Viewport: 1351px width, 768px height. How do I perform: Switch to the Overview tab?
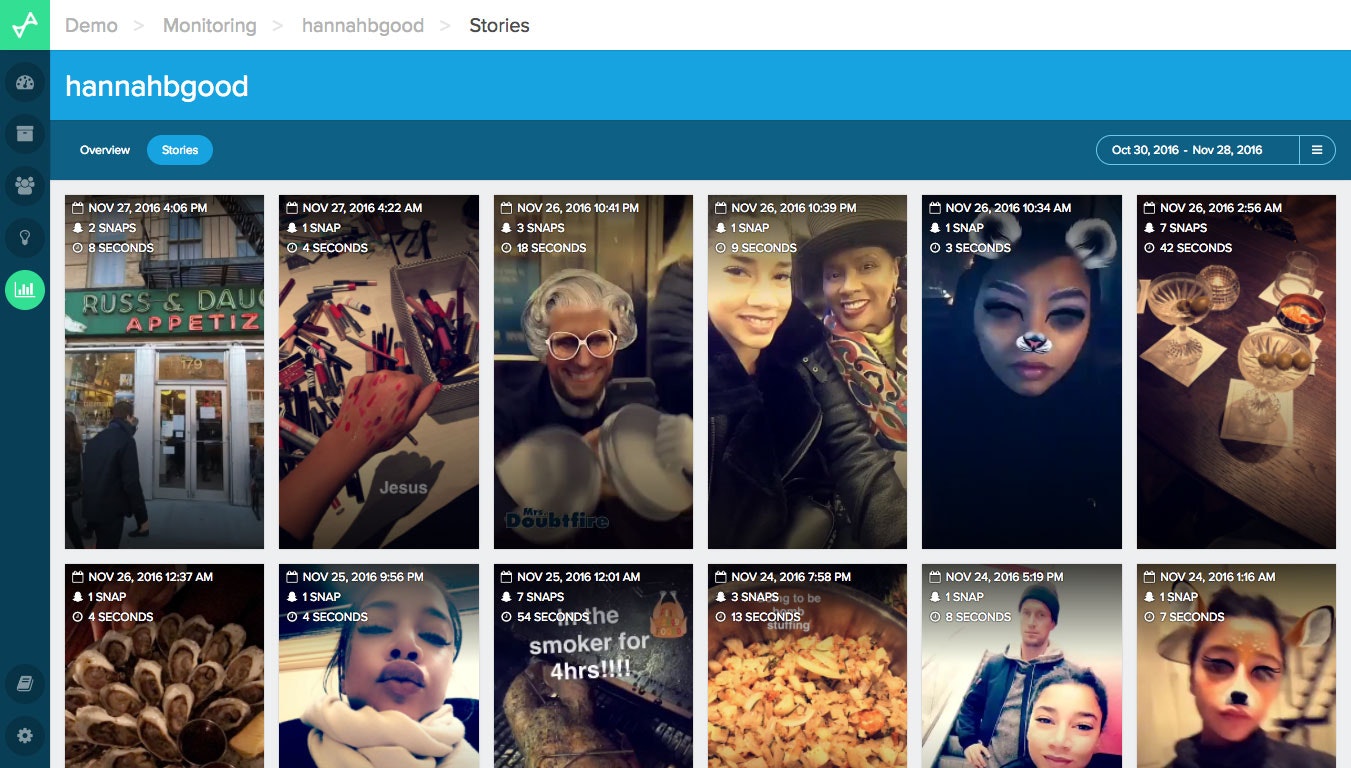[104, 150]
